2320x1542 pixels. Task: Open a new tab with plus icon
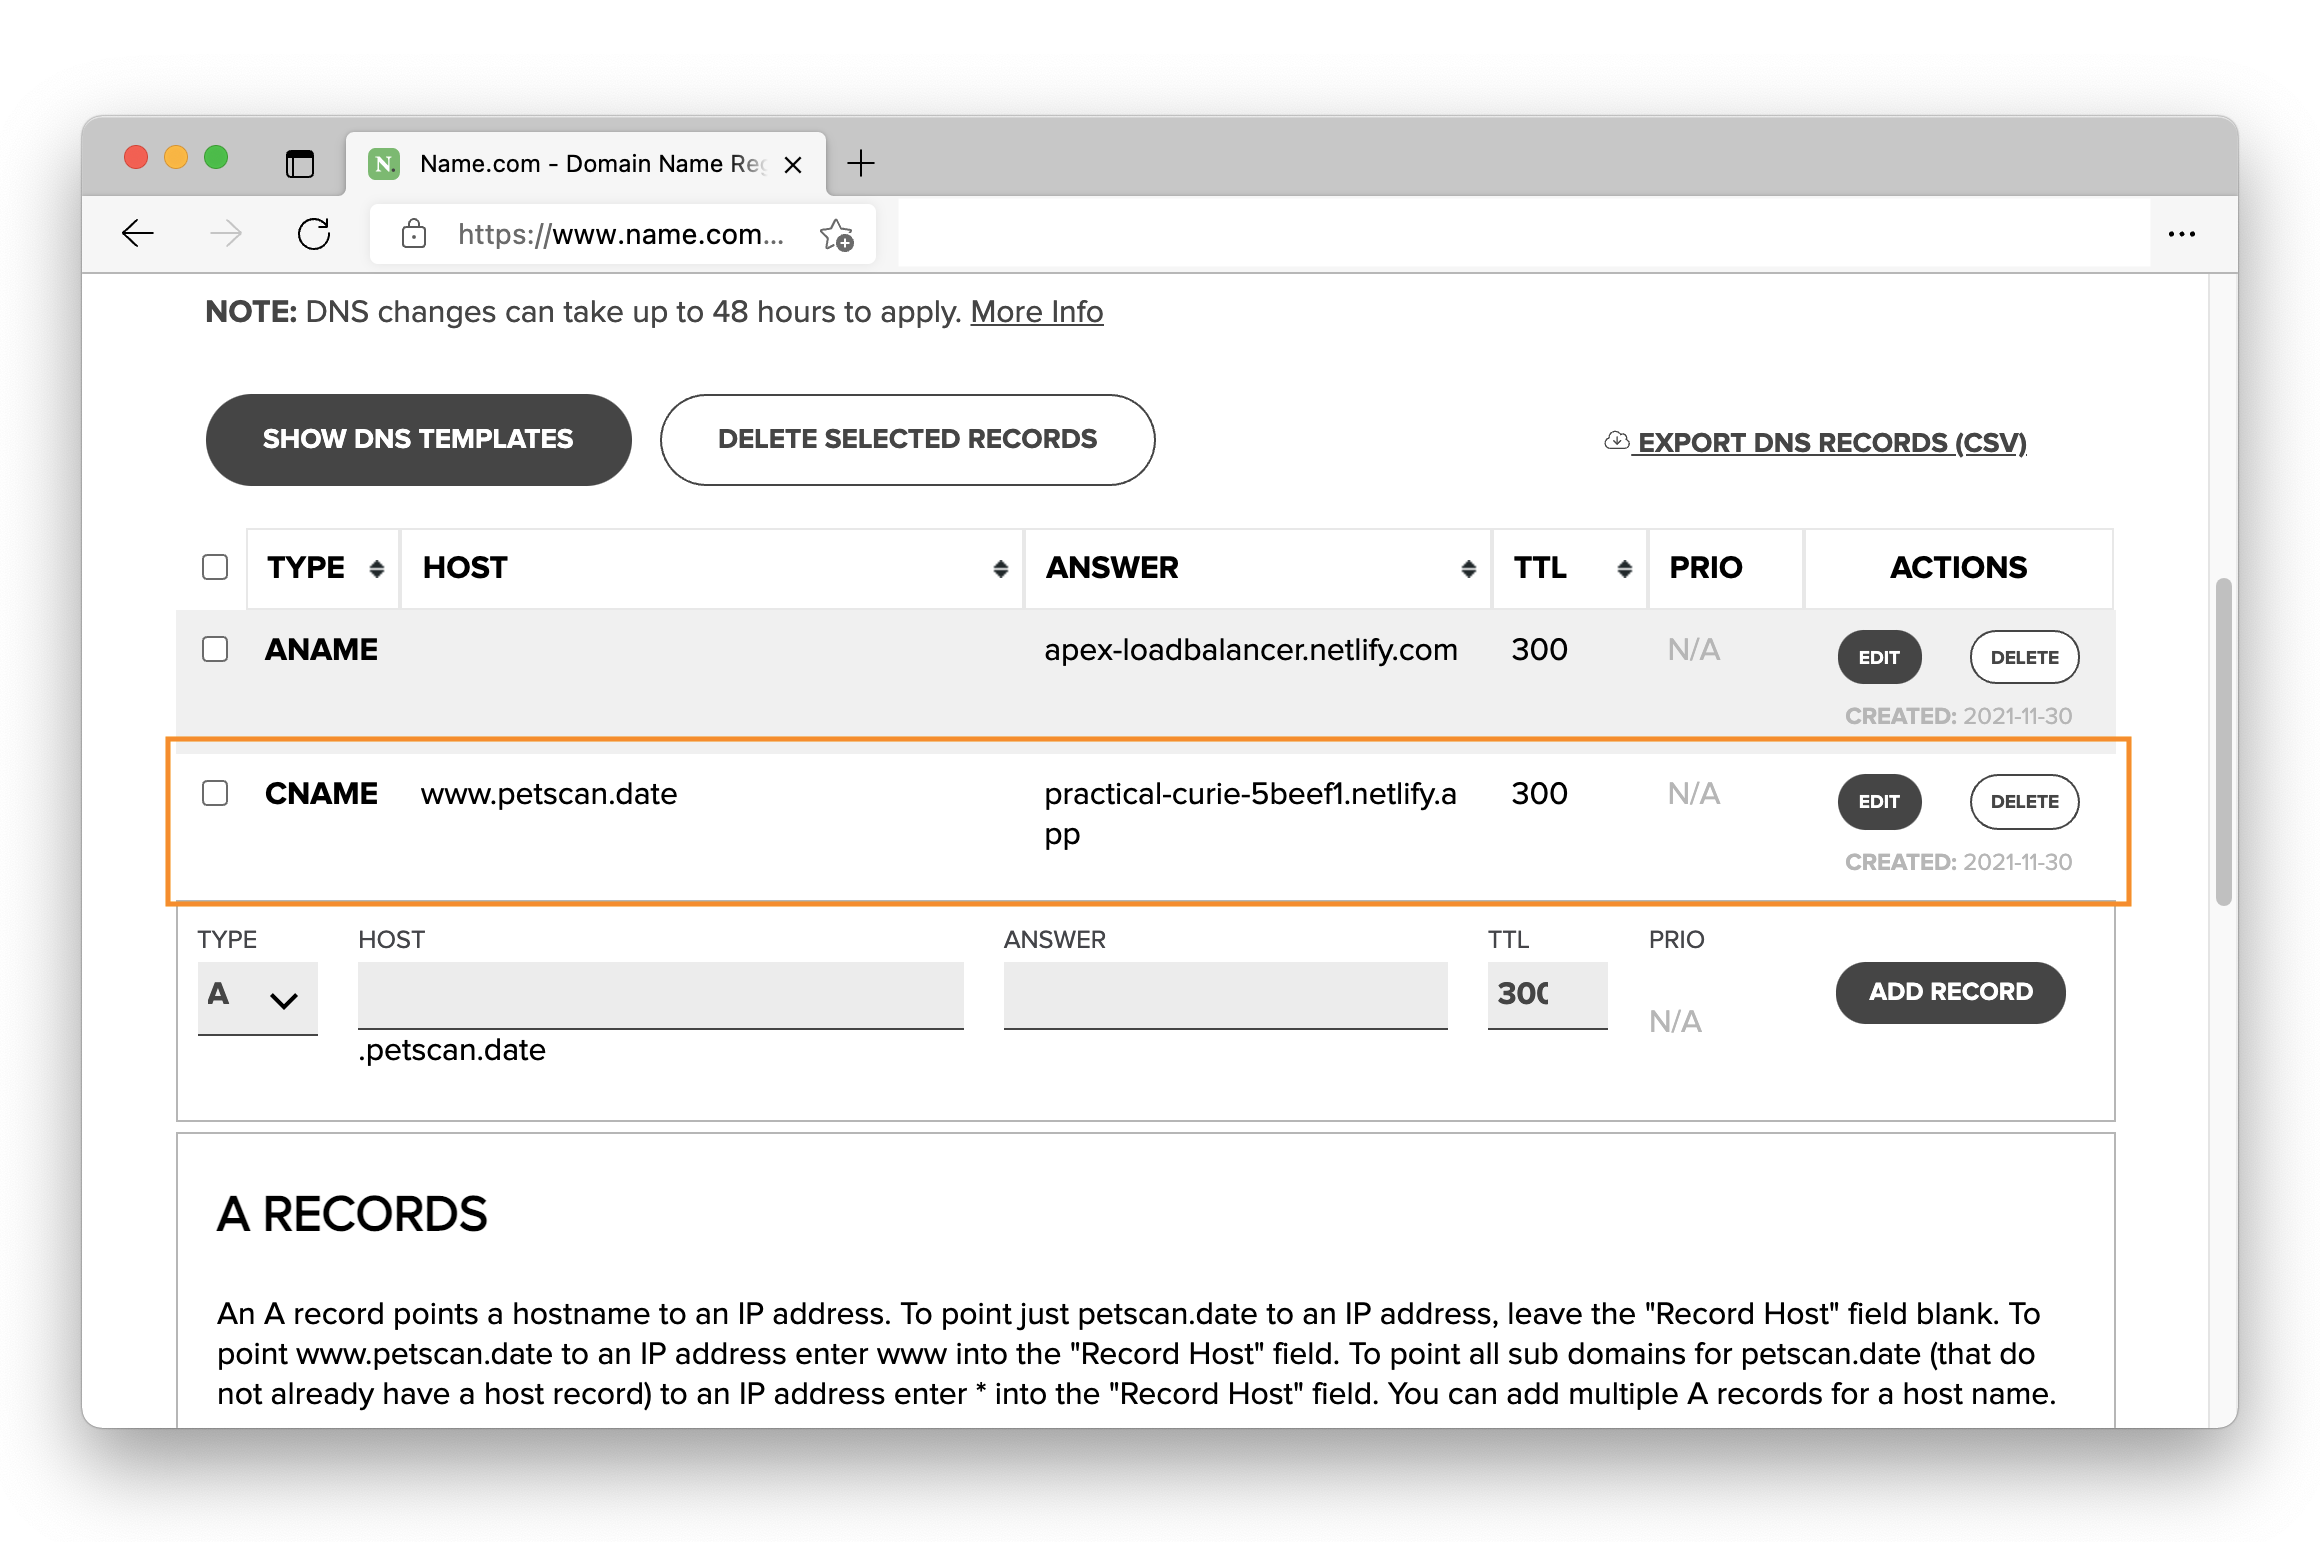tap(860, 163)
